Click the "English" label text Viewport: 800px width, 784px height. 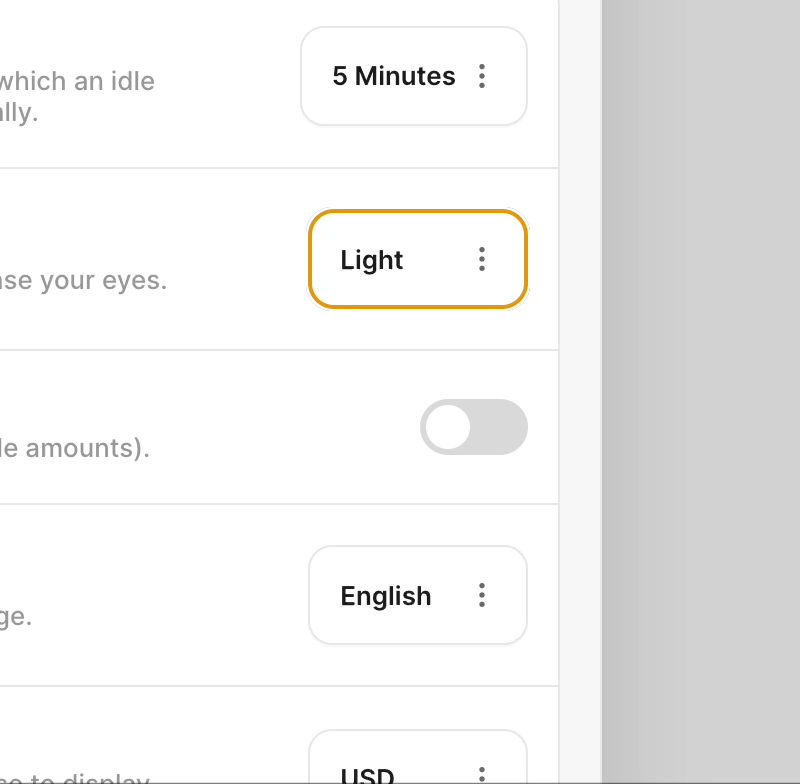385,596
